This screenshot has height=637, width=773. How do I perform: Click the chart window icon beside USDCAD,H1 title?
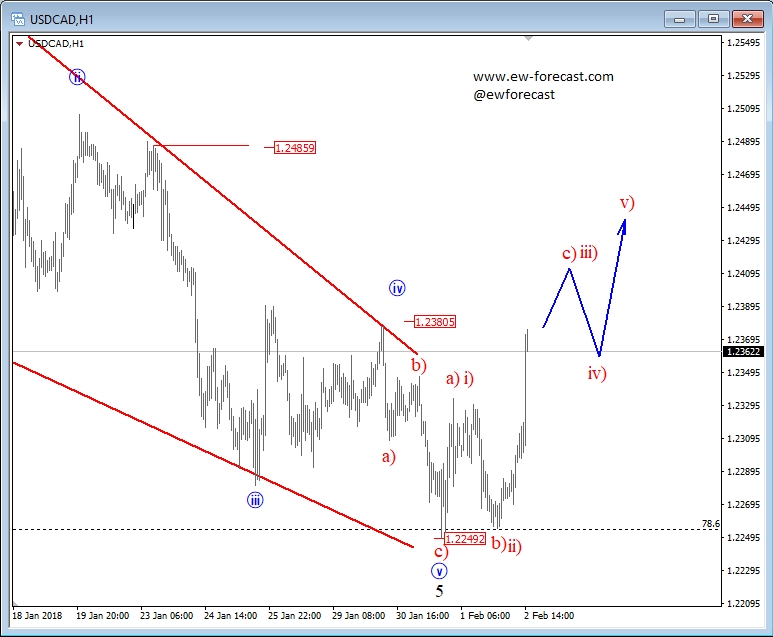(x=18, y=19)
